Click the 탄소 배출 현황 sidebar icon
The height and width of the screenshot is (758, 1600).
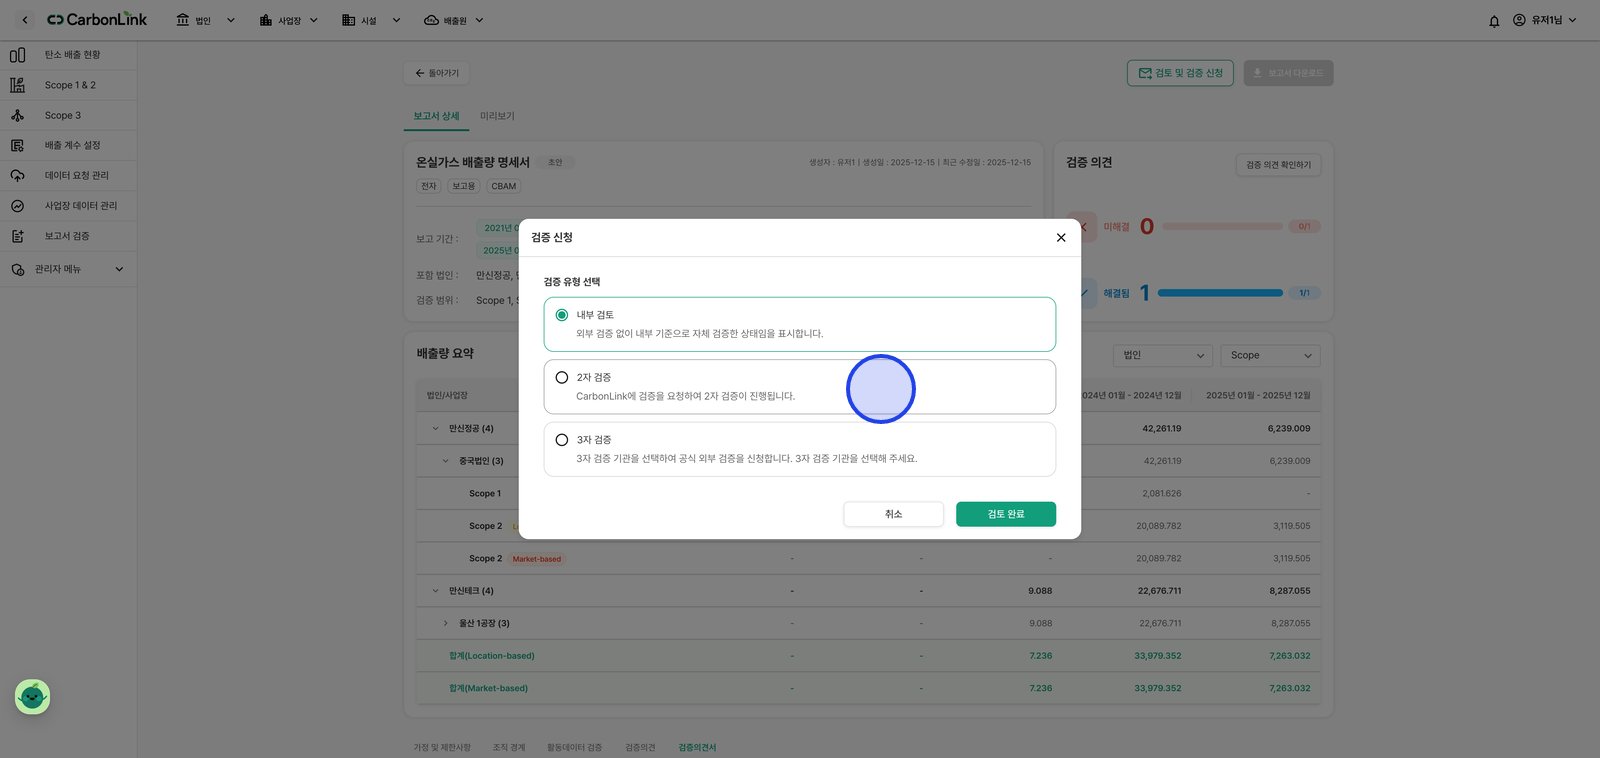tap(17, 55)
